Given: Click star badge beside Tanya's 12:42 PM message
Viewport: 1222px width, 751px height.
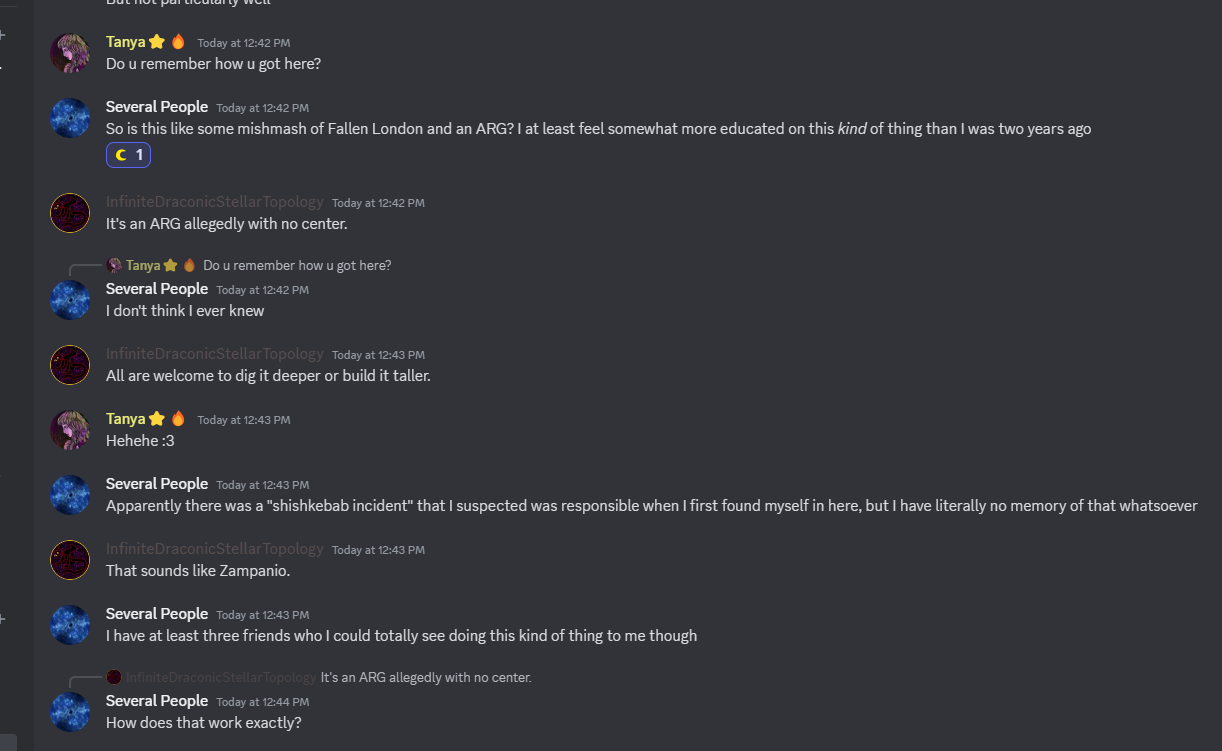Looking at the screenshot, I should click(x=157, y=42).
